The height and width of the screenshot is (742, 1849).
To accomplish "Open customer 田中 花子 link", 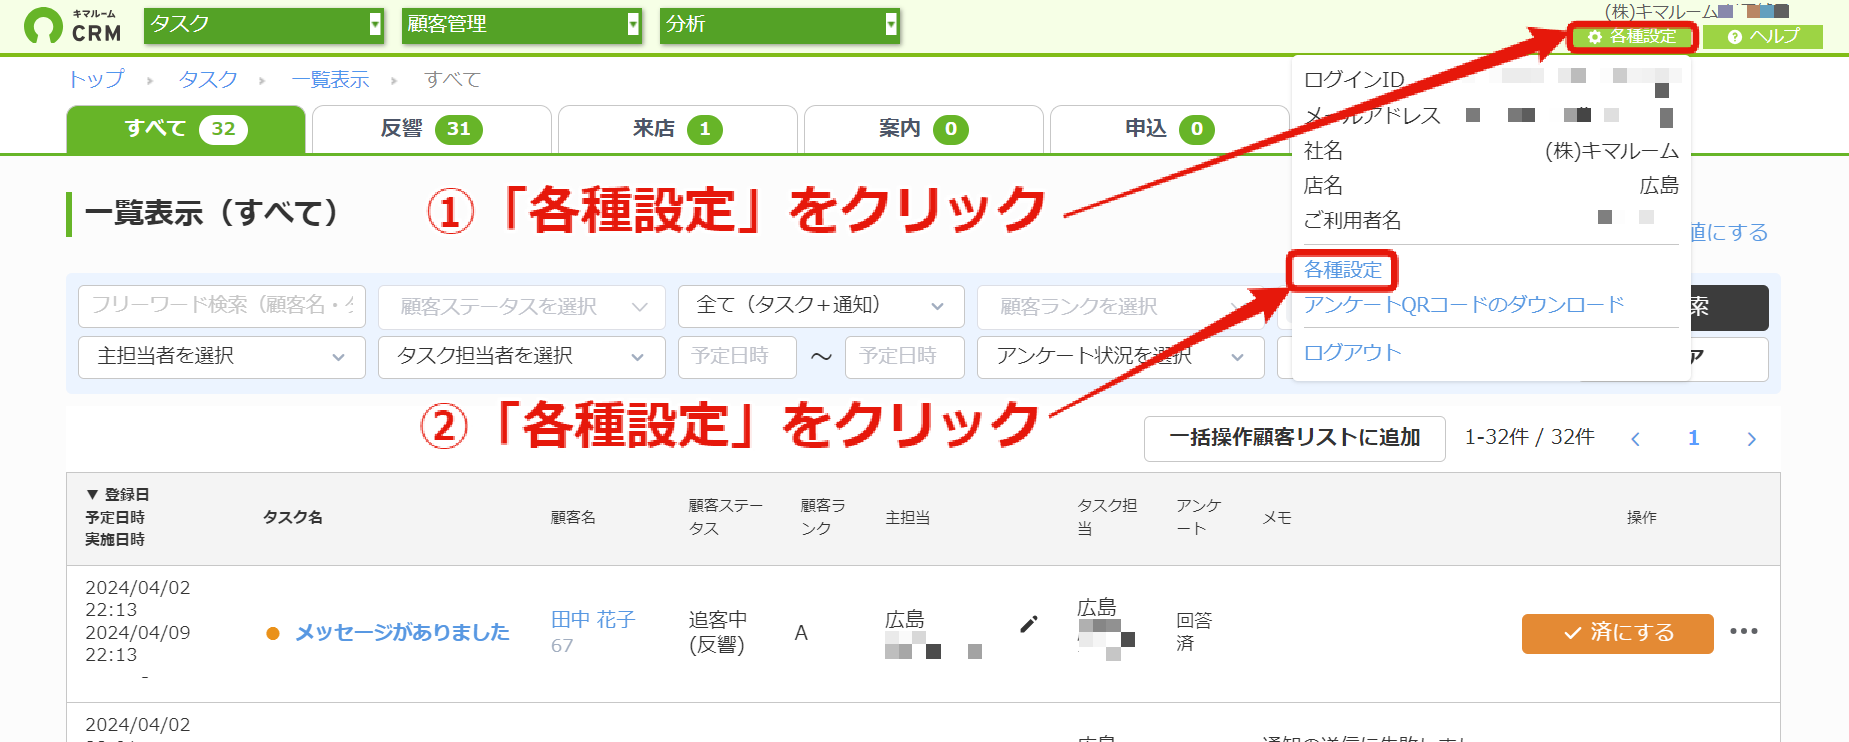I will 593,620.
